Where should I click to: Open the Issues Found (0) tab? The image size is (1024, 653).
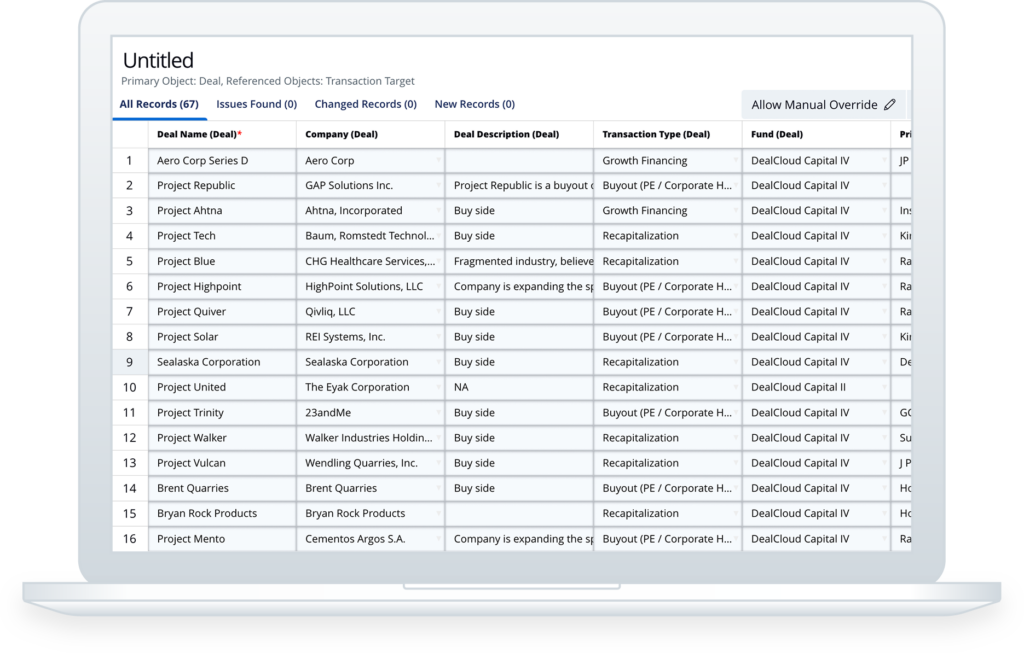click(257, 104)
